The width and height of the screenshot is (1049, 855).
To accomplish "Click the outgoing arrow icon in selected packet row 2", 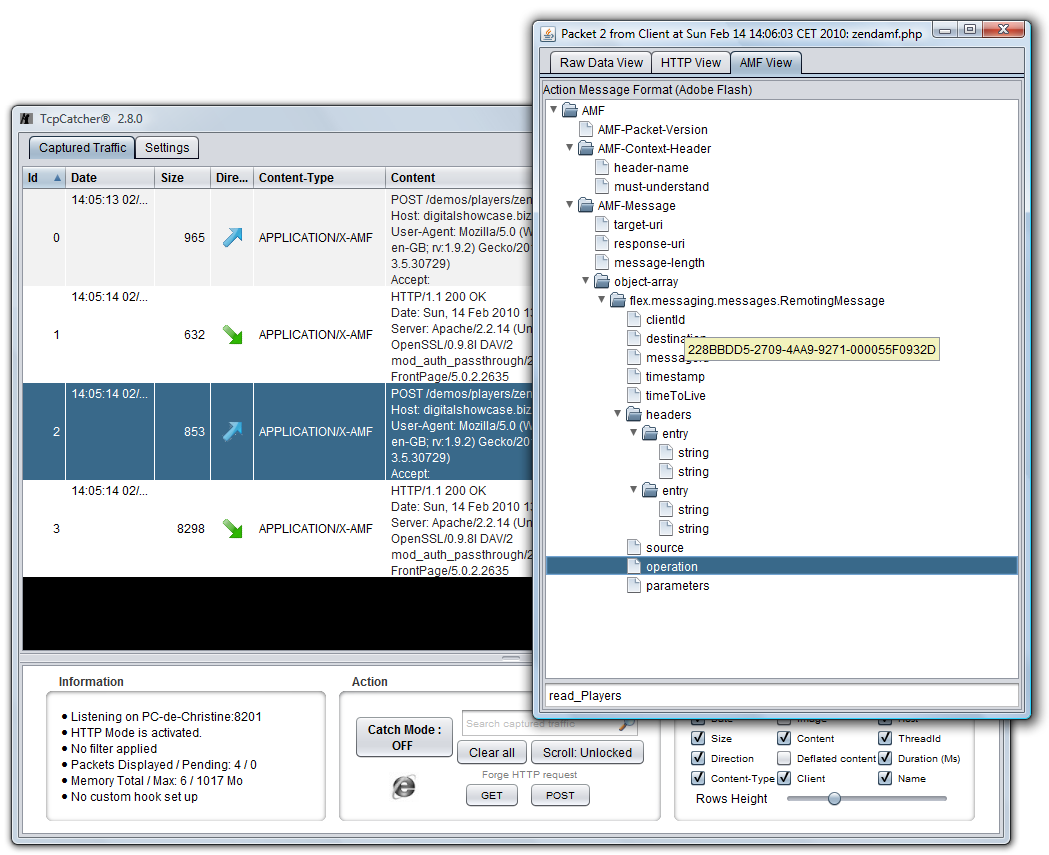I will click(x=232, y=432).
